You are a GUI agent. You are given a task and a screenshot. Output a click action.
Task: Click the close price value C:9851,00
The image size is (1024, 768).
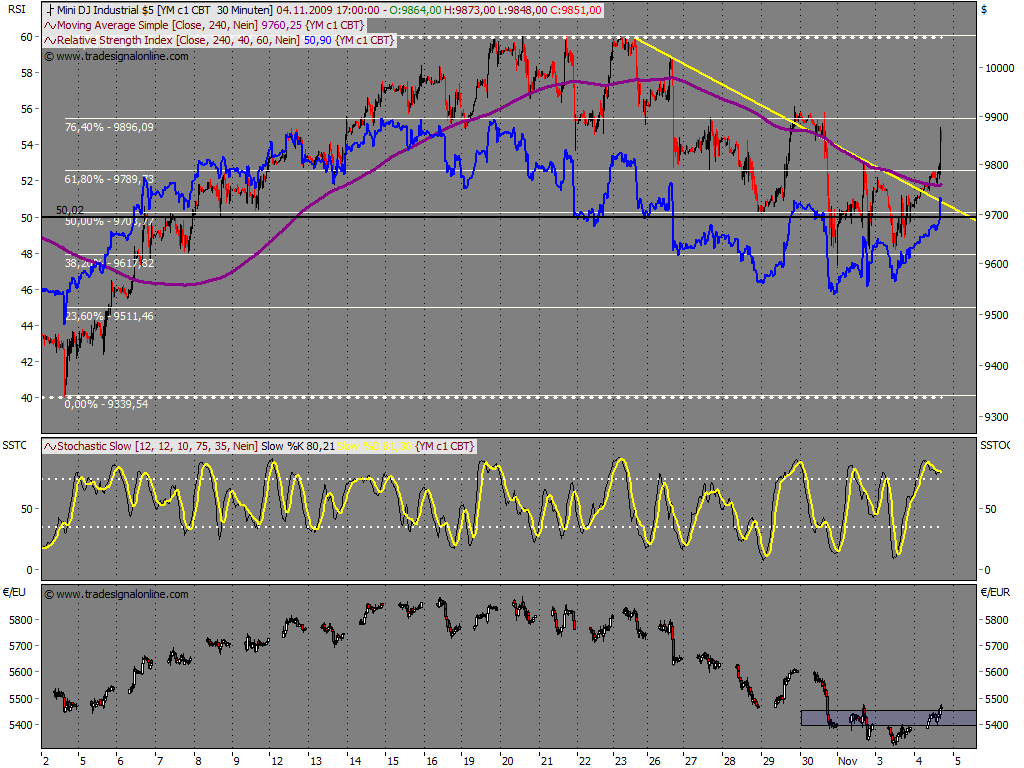575,10
